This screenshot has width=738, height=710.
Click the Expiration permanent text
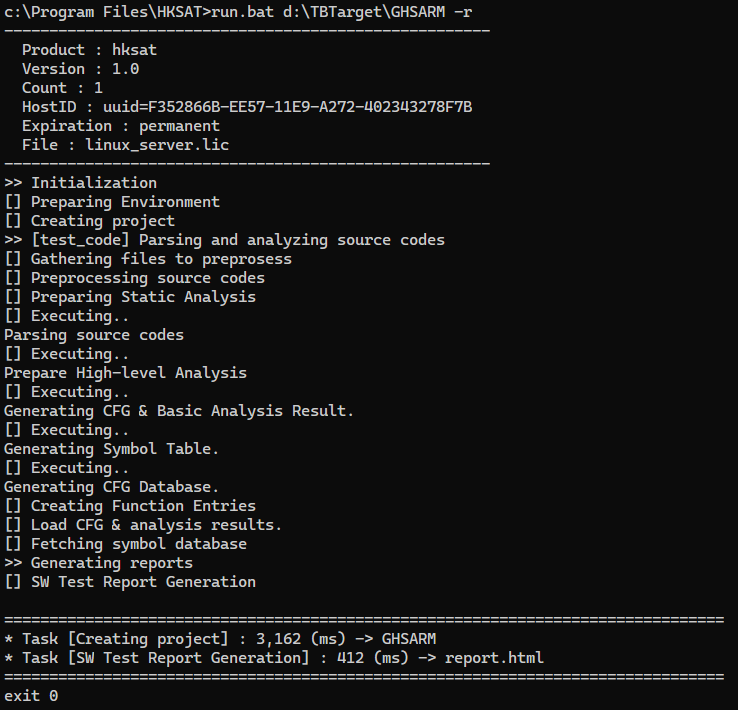pyautogui.click(x=120, y=126)
